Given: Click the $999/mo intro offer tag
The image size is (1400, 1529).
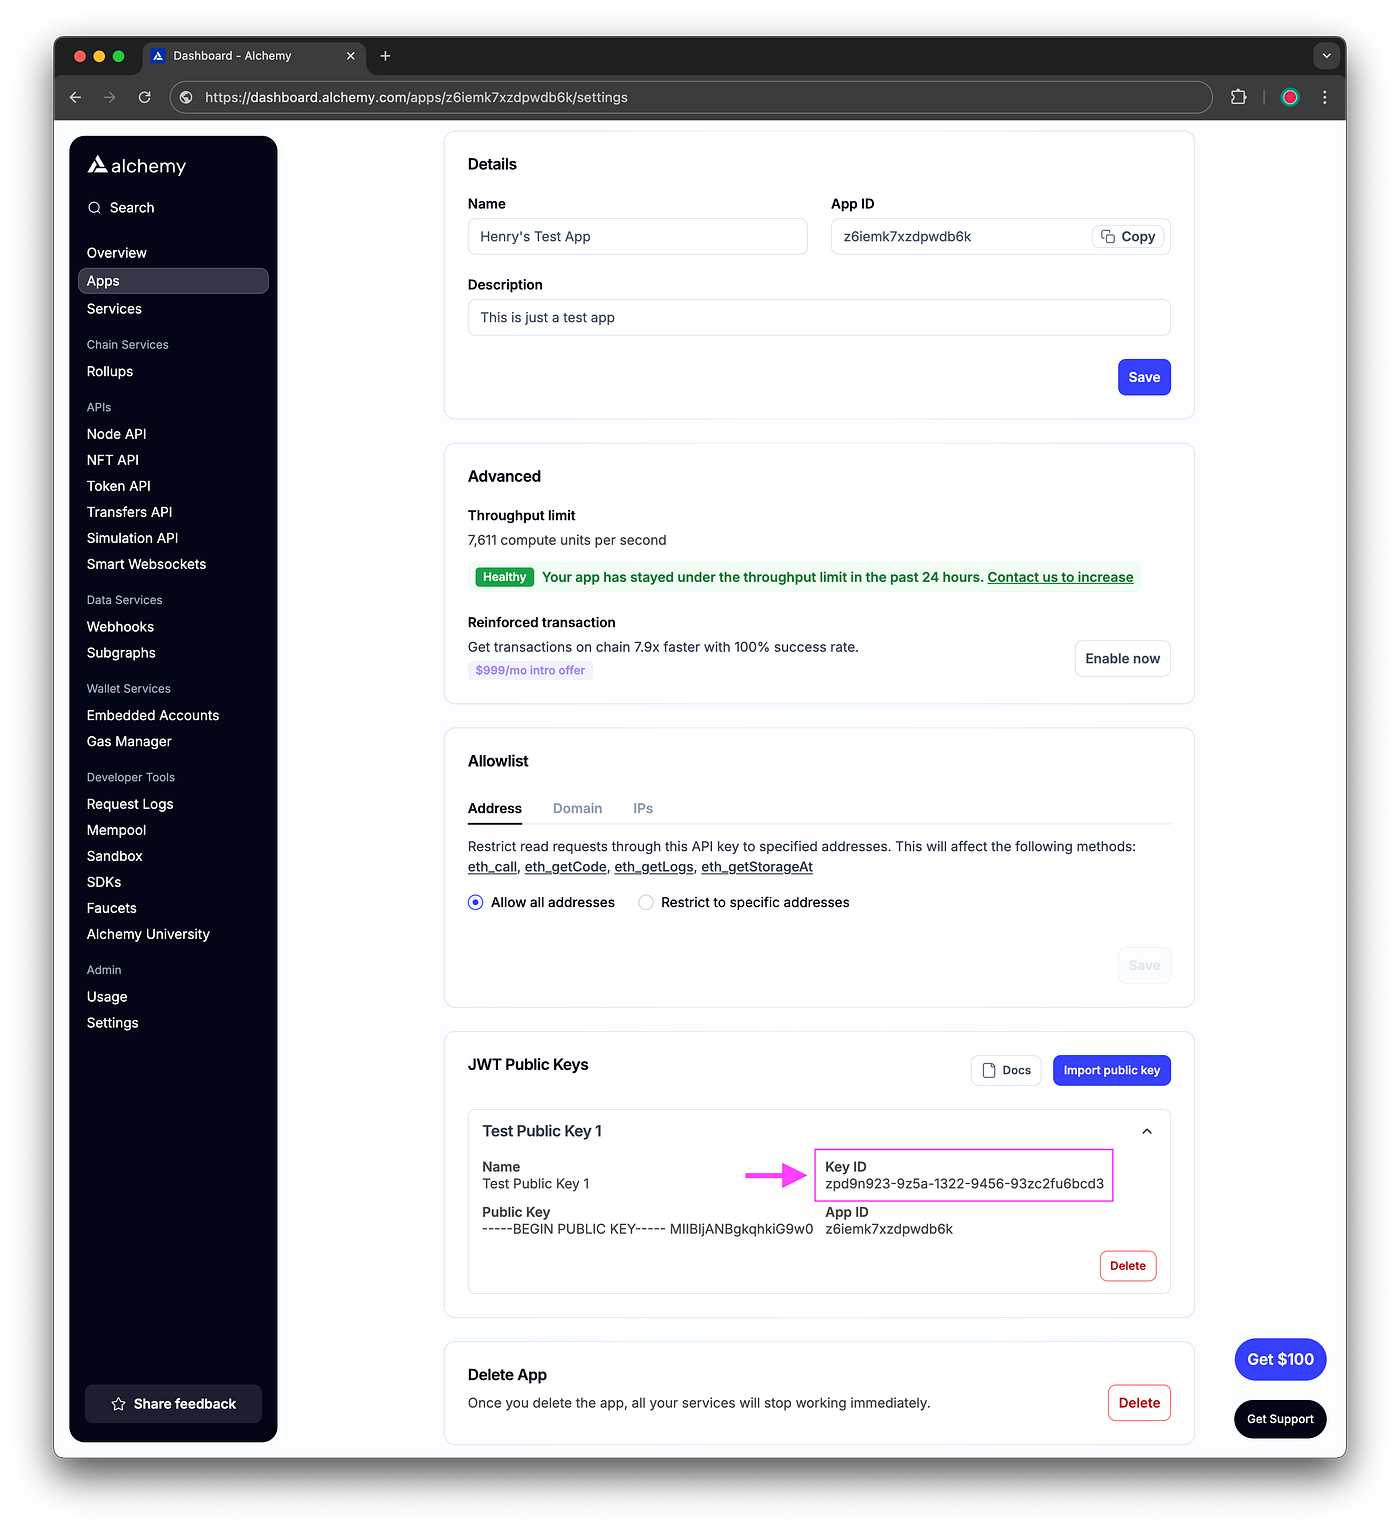Looking at the screenshot, I should coord(530,670).
